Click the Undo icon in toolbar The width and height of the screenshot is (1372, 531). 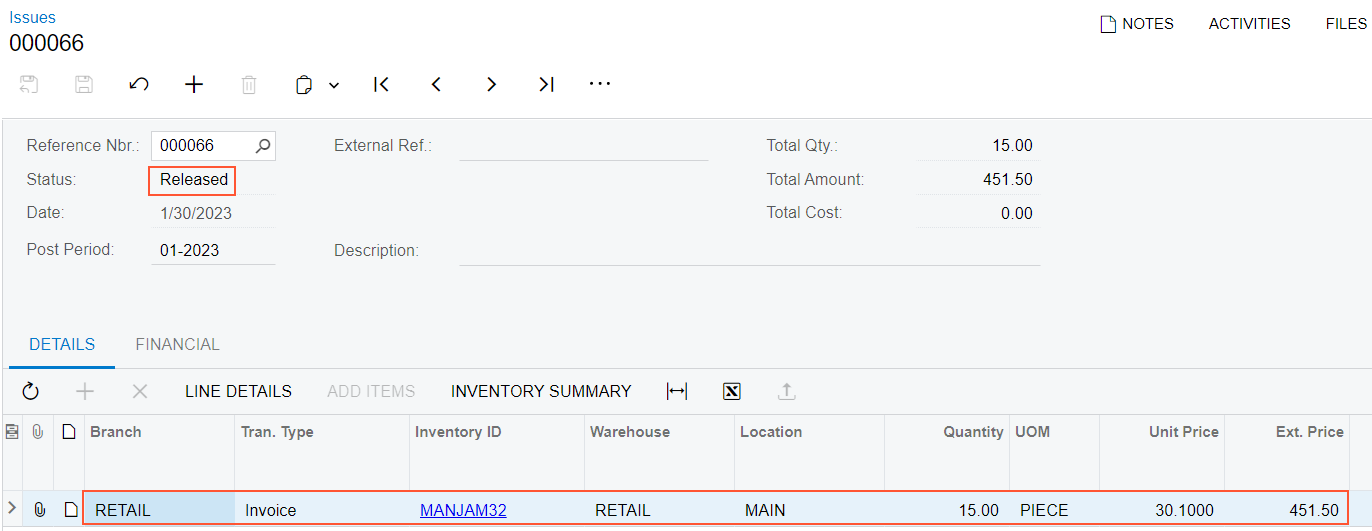pos(139,85)
